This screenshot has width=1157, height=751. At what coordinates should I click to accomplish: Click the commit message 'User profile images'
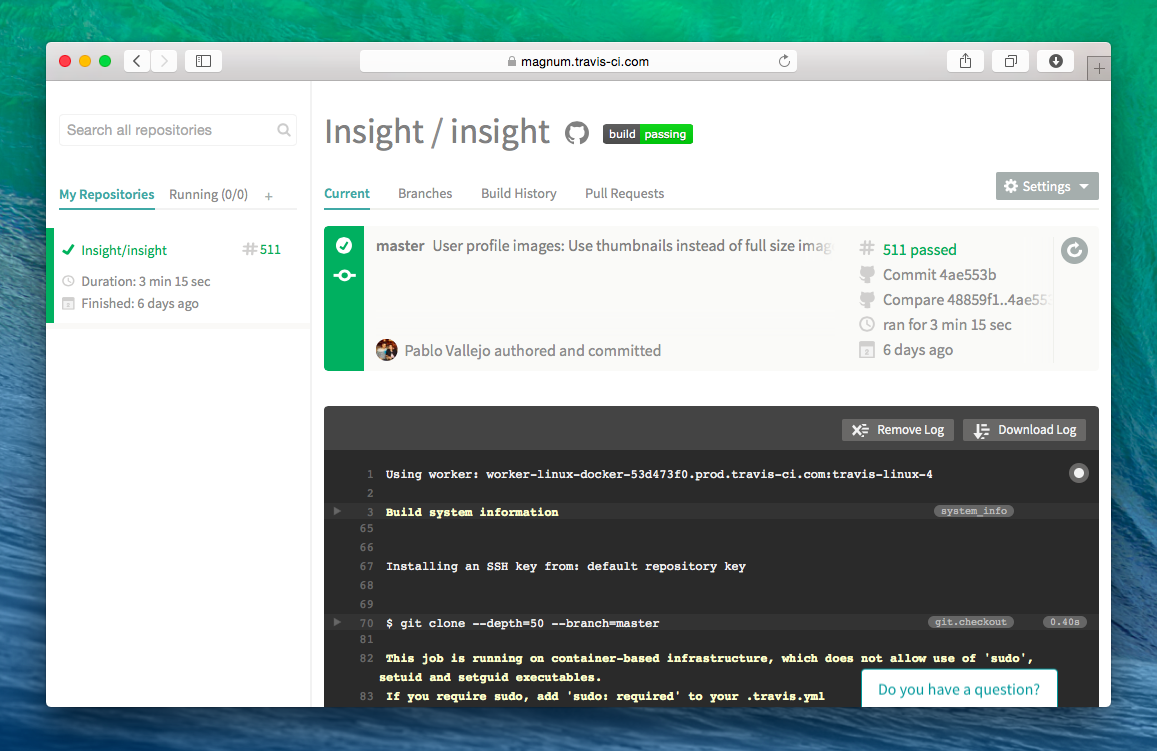tap(632, 246)
